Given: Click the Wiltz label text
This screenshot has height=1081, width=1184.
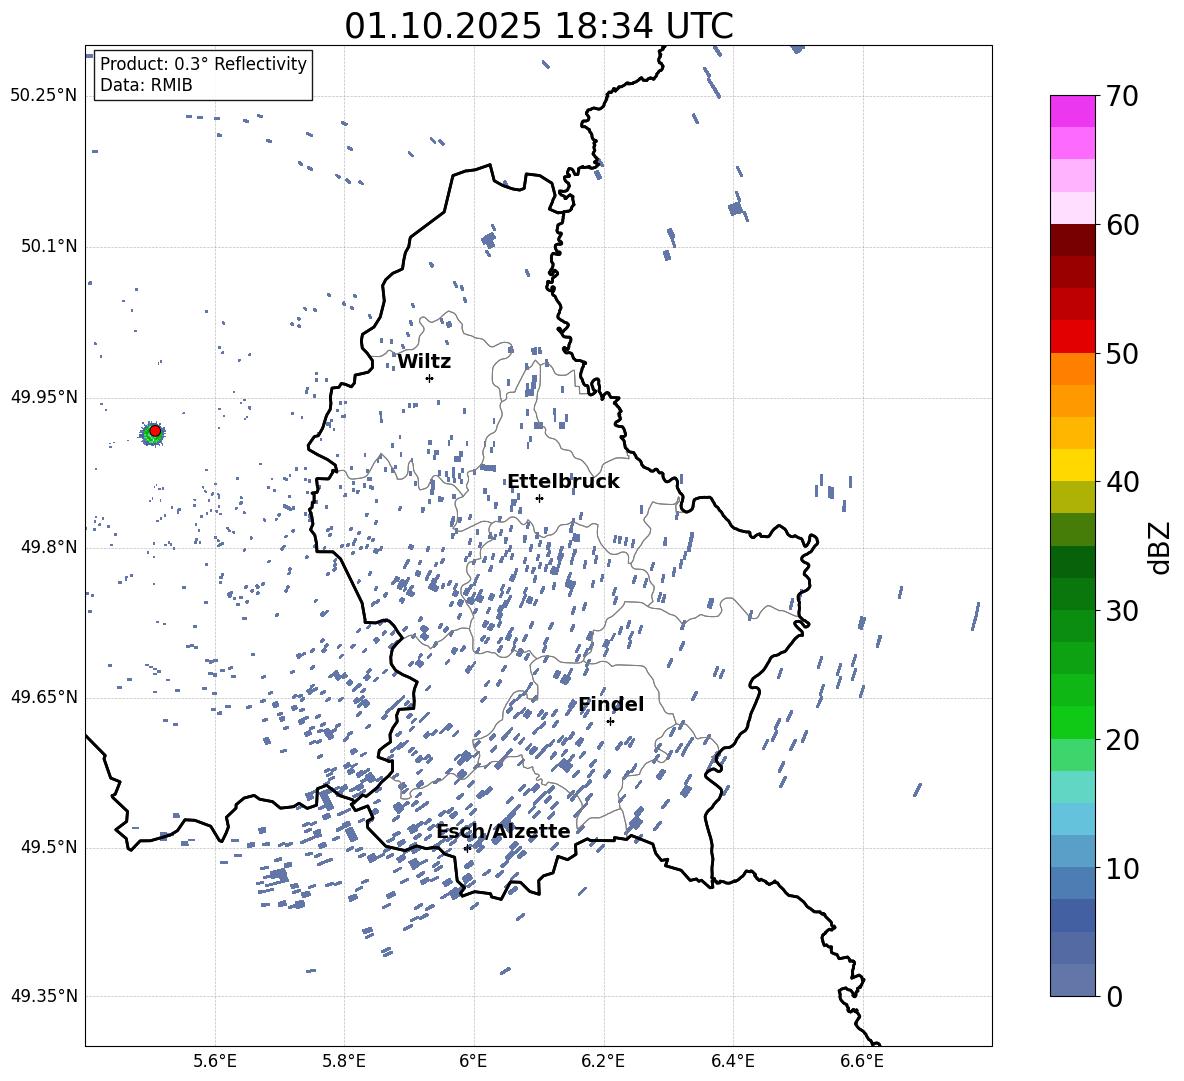Looking at the screenshot, I should point(424,362).
